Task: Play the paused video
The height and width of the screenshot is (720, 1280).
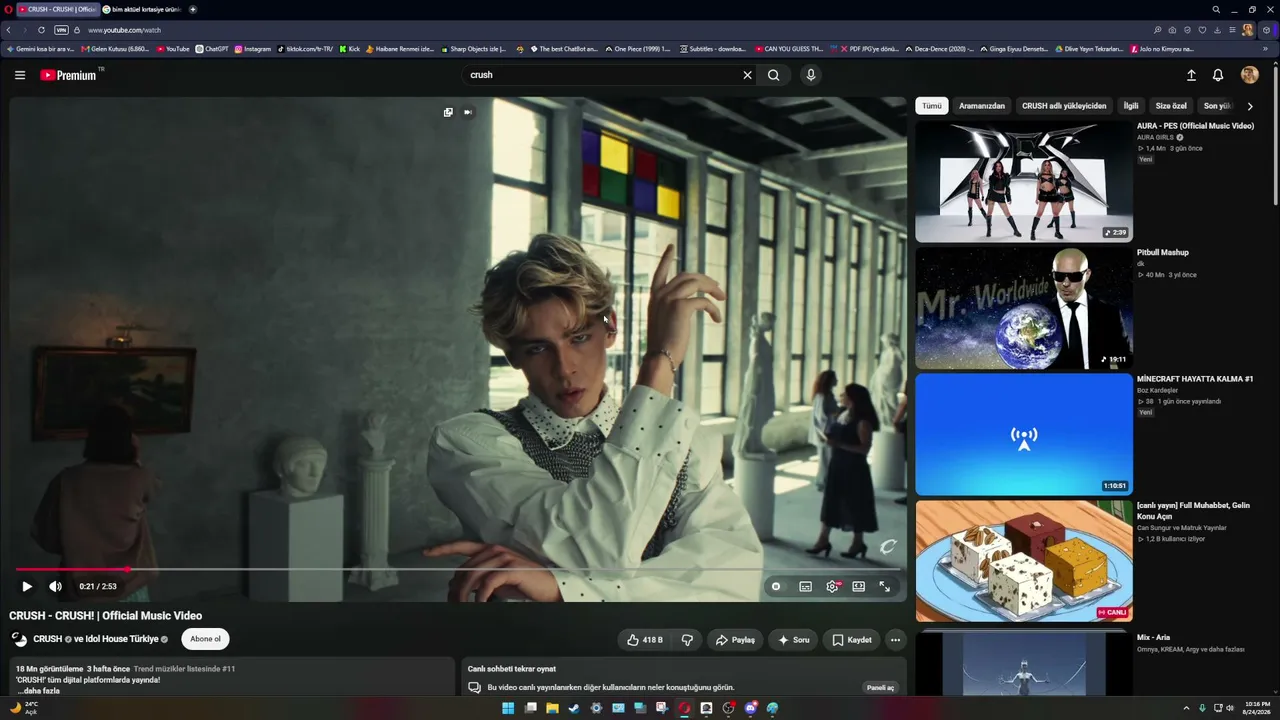Action: pyautogui.click(x=27, y=587)
